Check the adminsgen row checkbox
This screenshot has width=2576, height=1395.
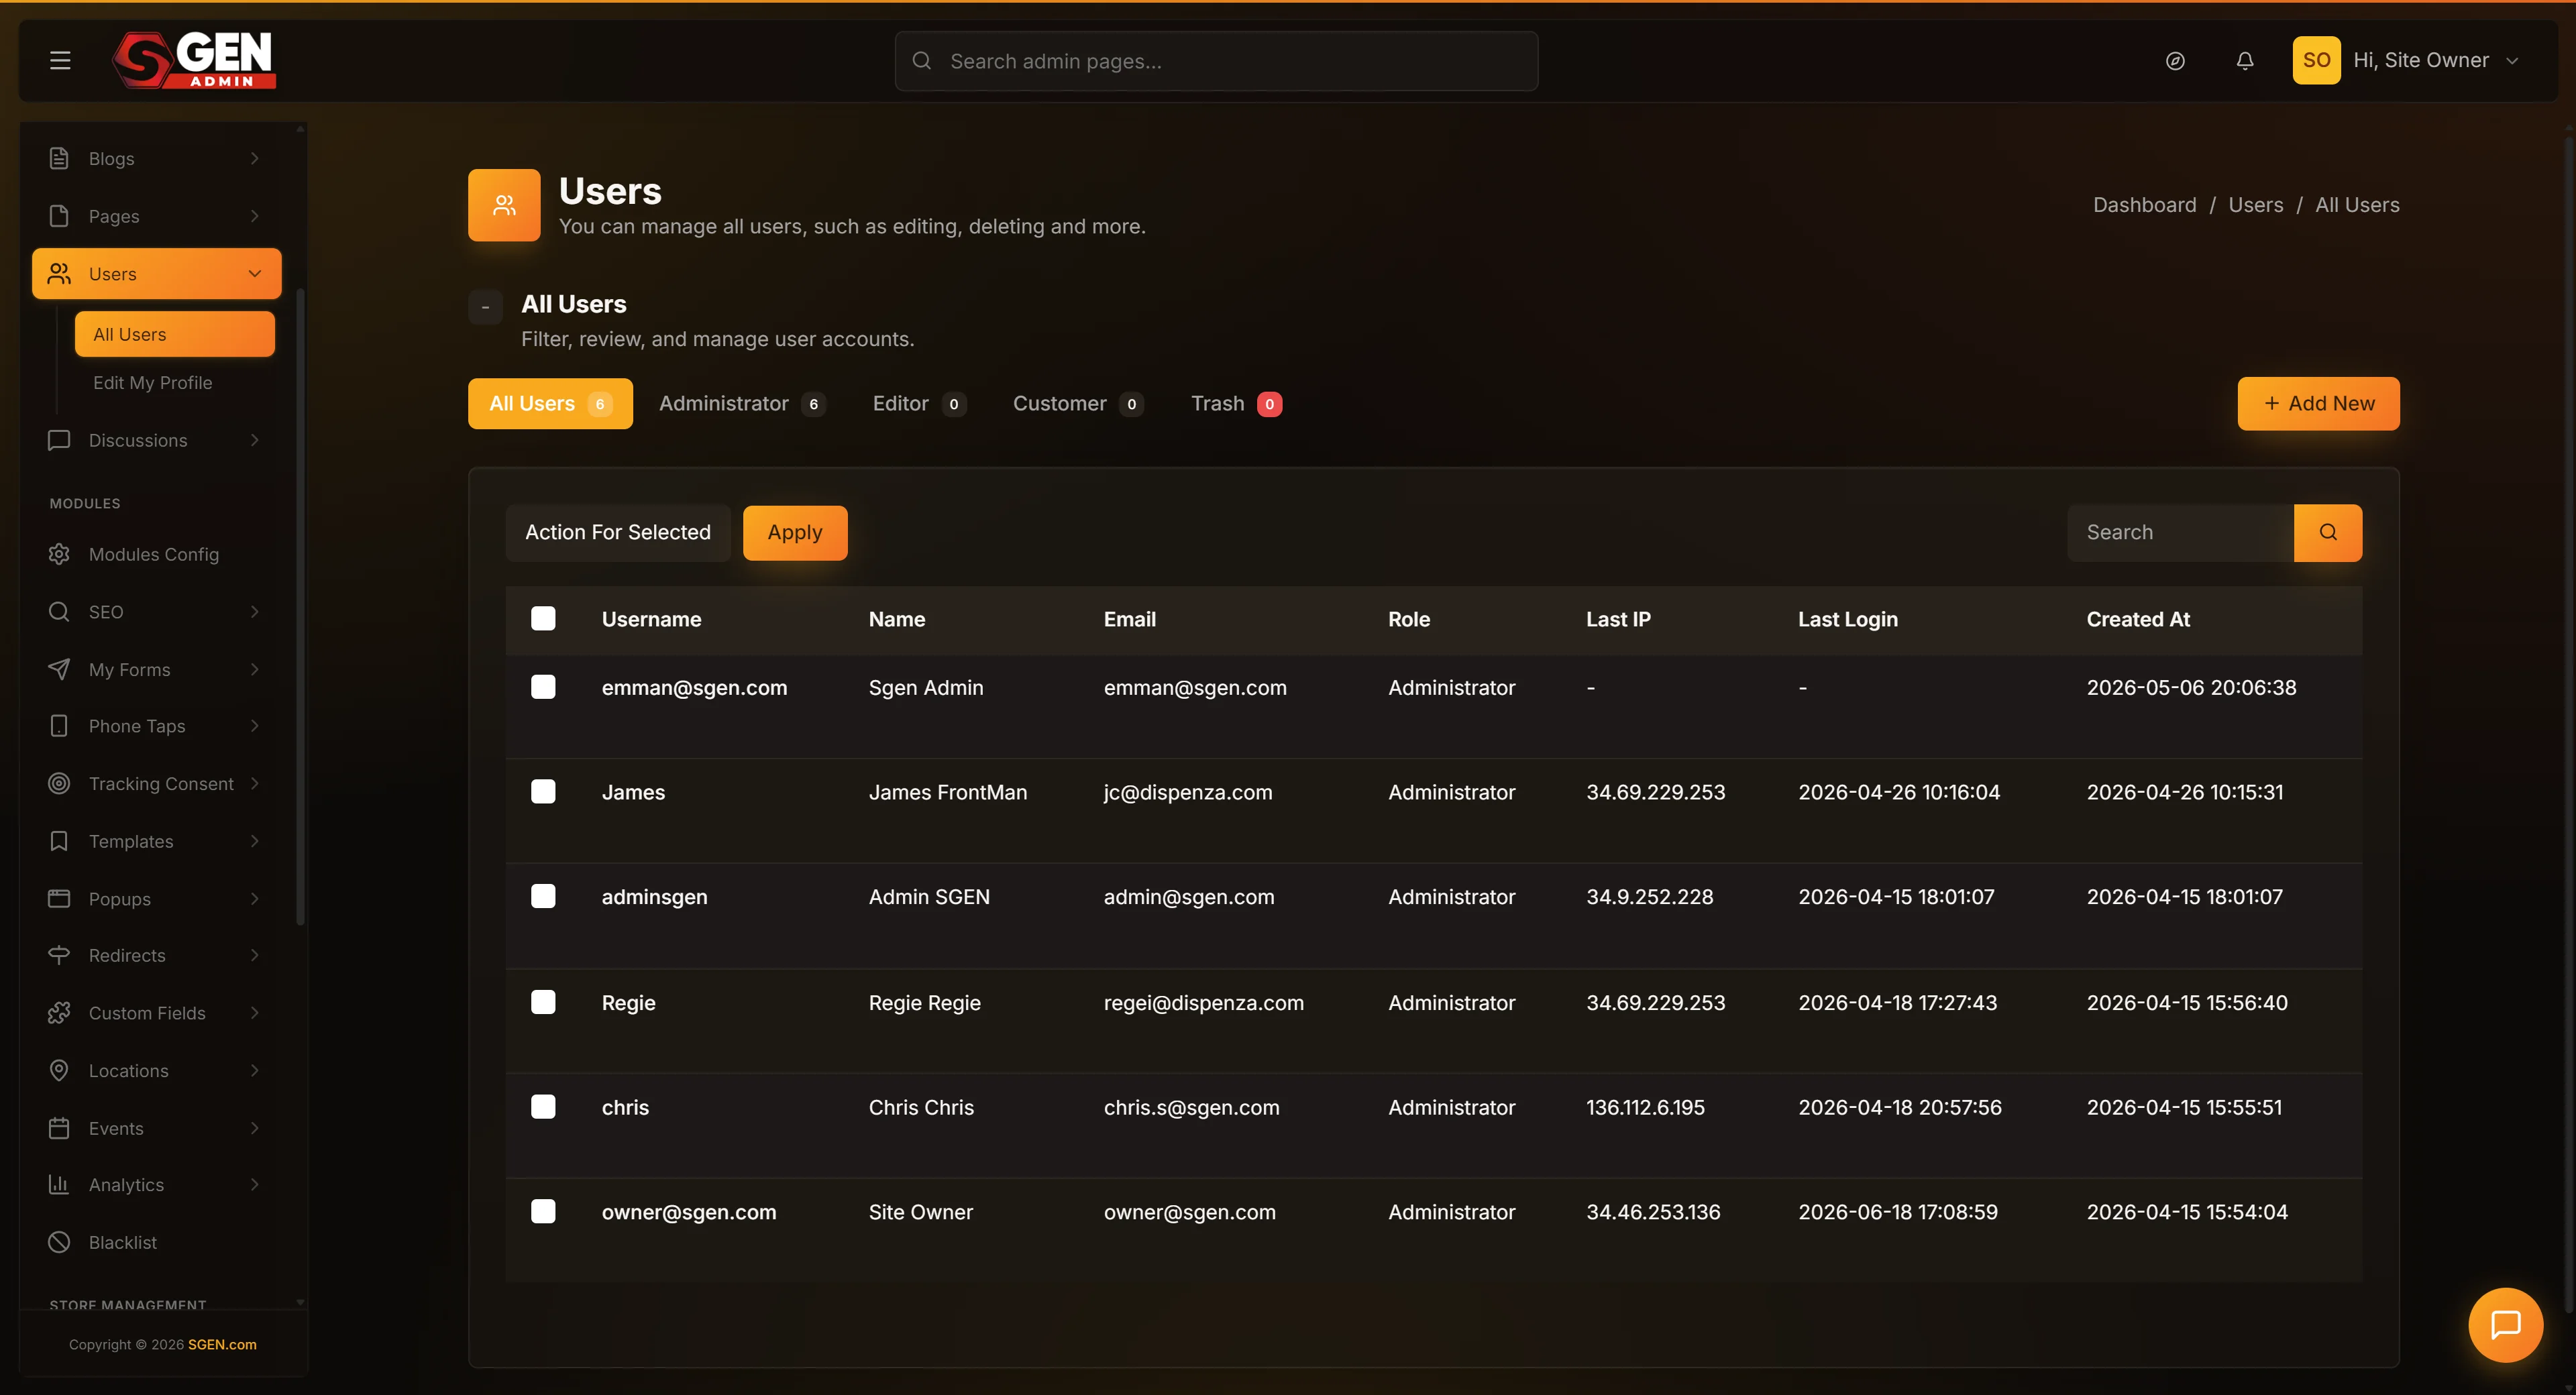click(x=543, y=896)
